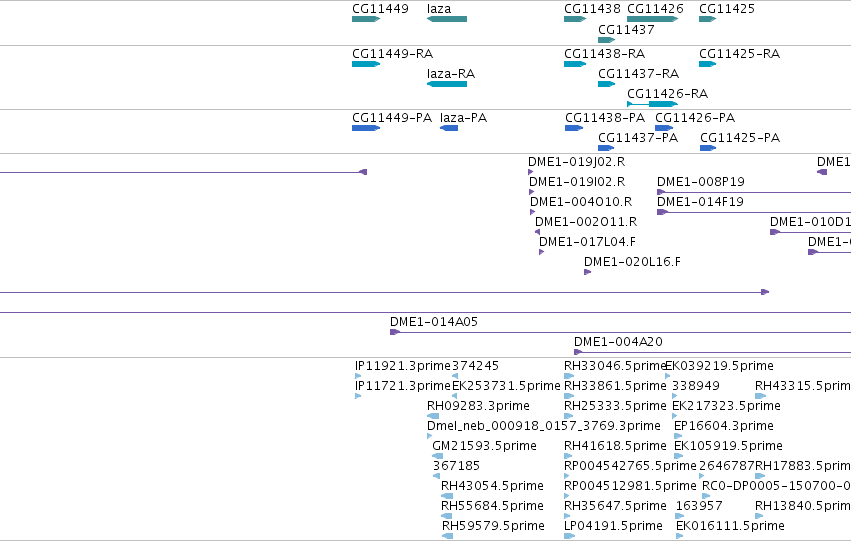Select the laza-RA transcript bar
This screenshot has height=541, width=851.
(447, 84)
